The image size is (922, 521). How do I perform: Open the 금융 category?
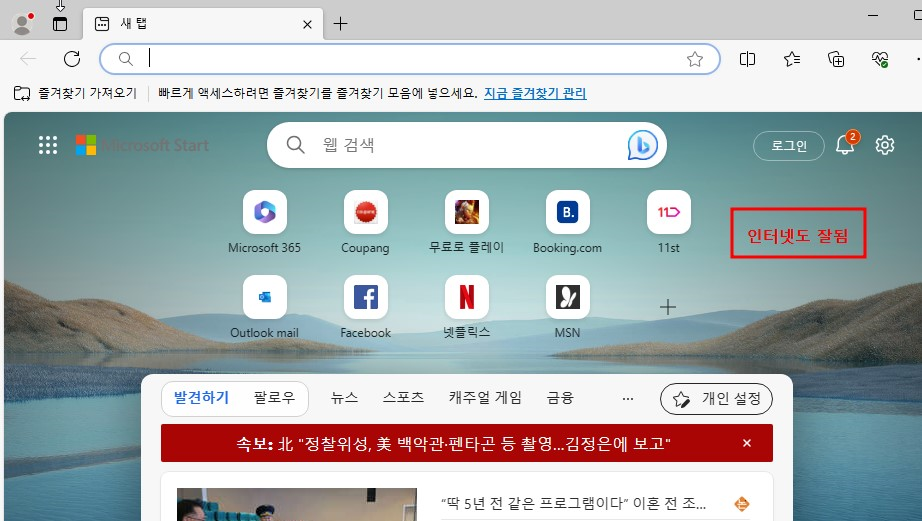(x=560, y=398)
